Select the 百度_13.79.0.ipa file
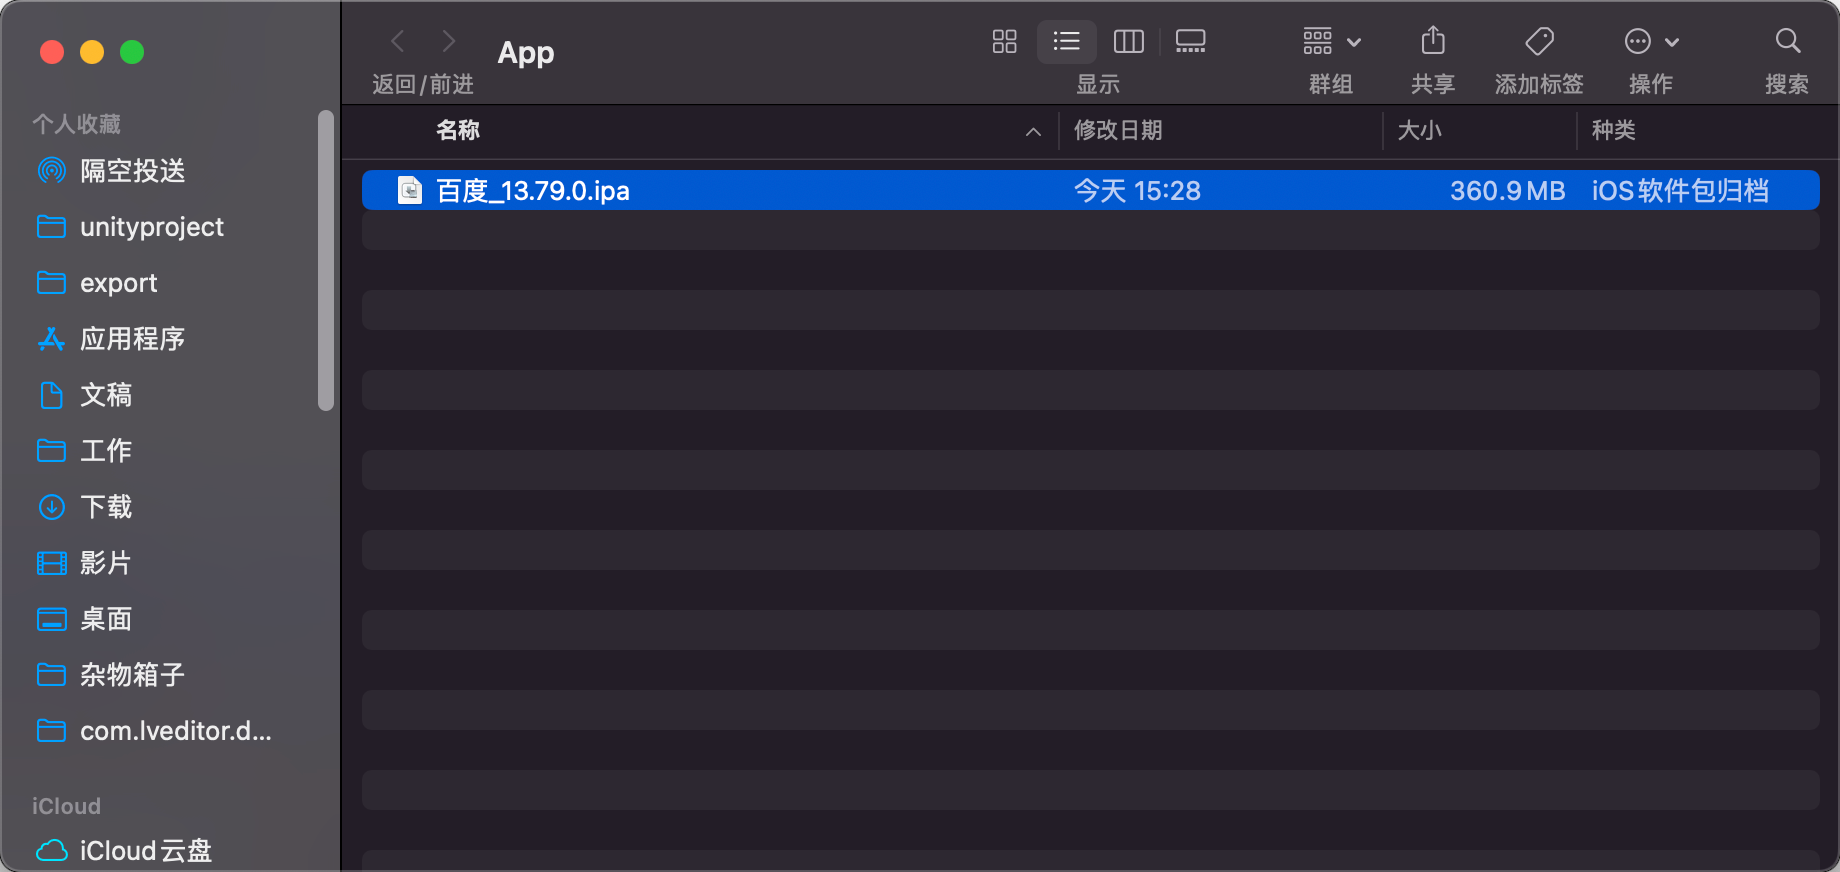 (1090, 190)
